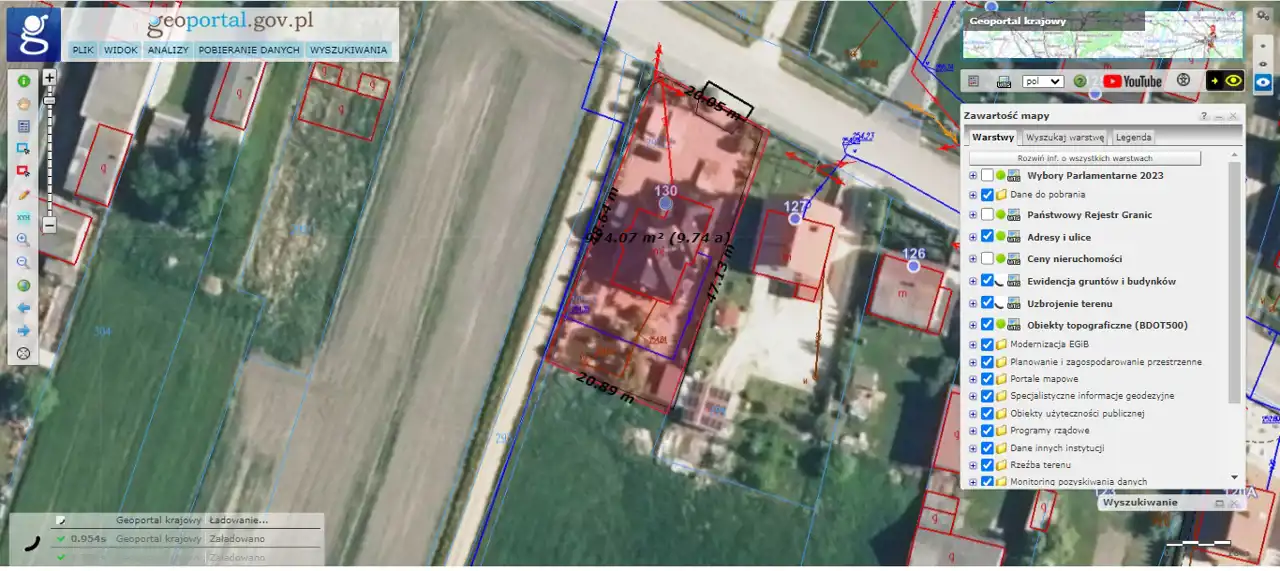Go to previous map view arrow
Screen dimensions: 1280x571
[23, 308]
